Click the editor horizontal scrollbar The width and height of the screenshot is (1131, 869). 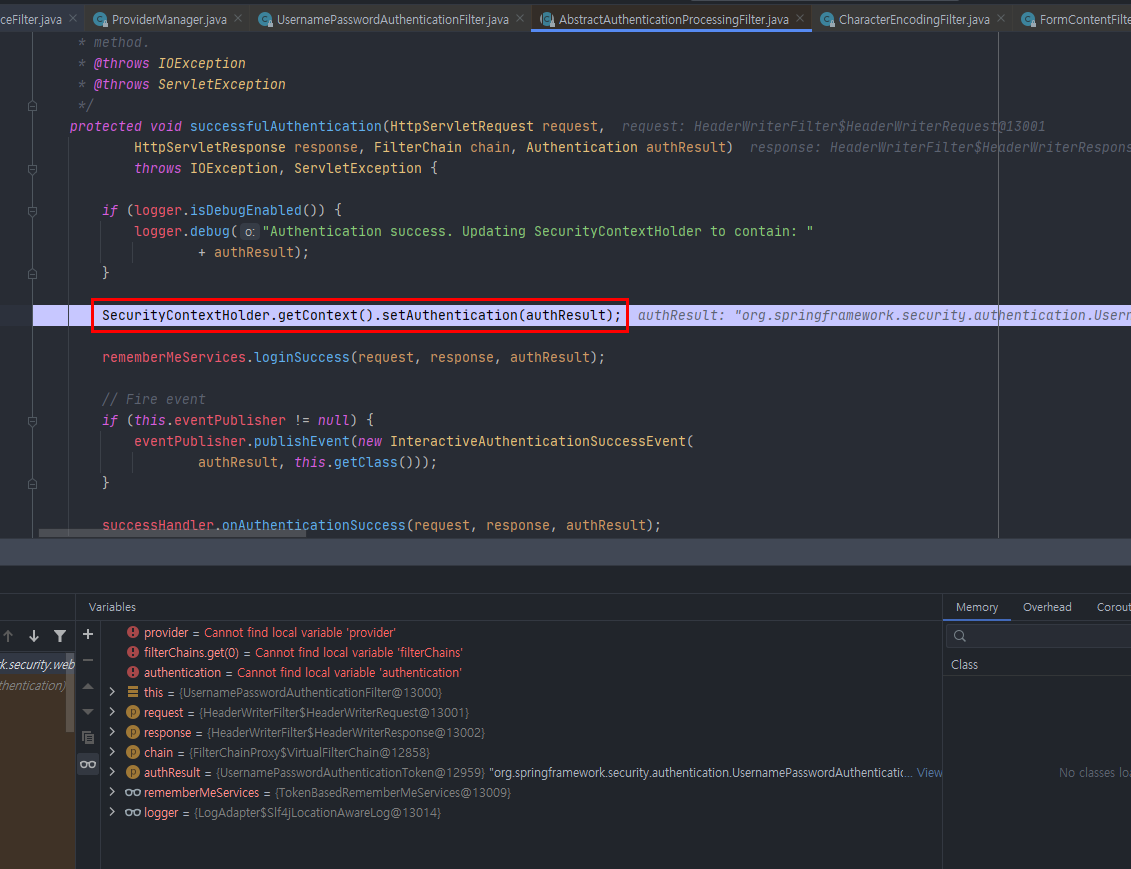point(172,534)
